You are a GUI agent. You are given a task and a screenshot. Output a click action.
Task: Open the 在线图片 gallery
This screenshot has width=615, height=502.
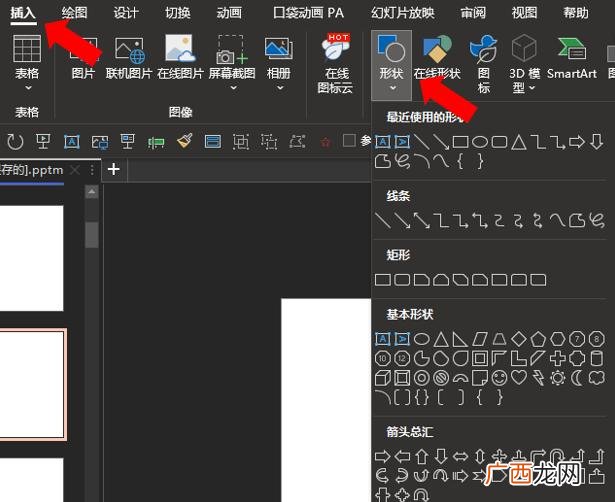point(180,57)
